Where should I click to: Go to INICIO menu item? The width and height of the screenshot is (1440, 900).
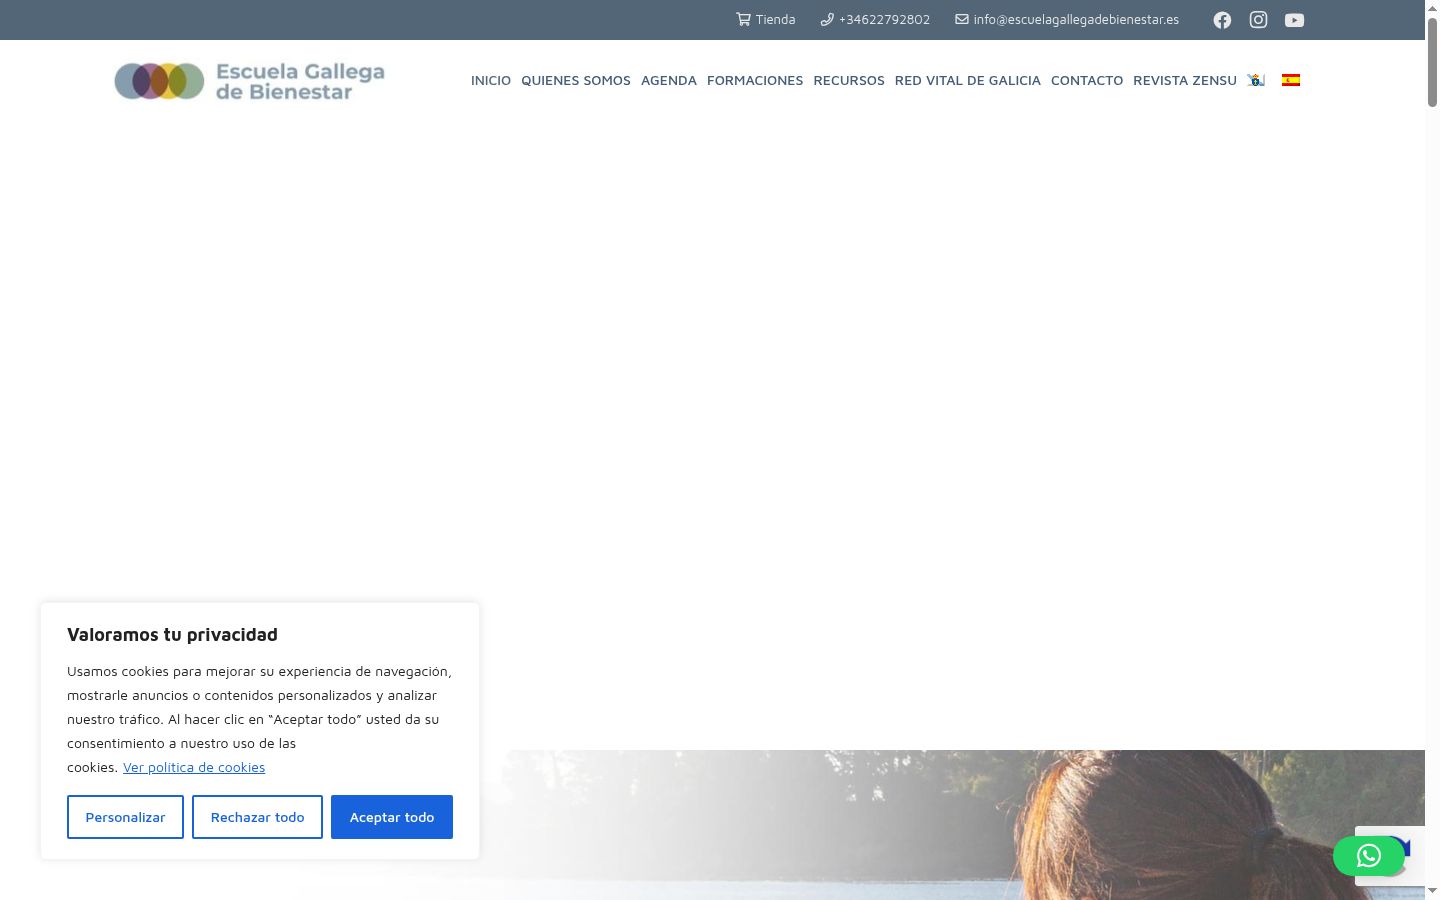click(x=491, y=80)
